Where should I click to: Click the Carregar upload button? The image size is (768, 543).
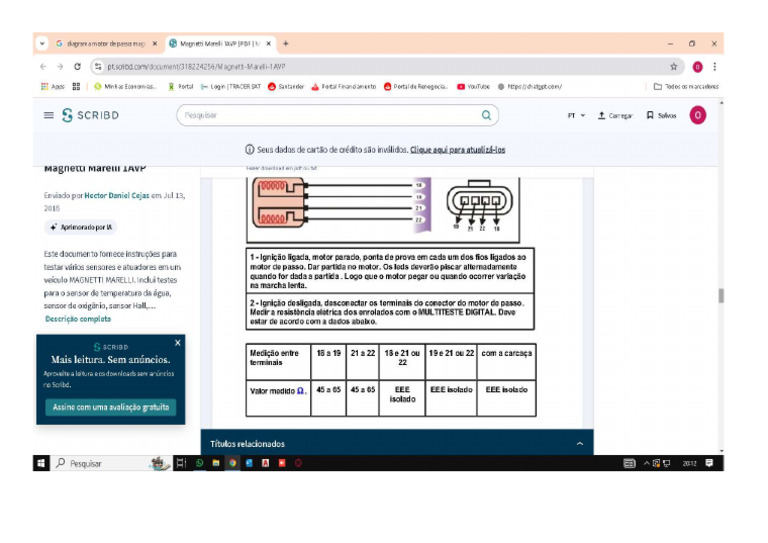point(615,116)
